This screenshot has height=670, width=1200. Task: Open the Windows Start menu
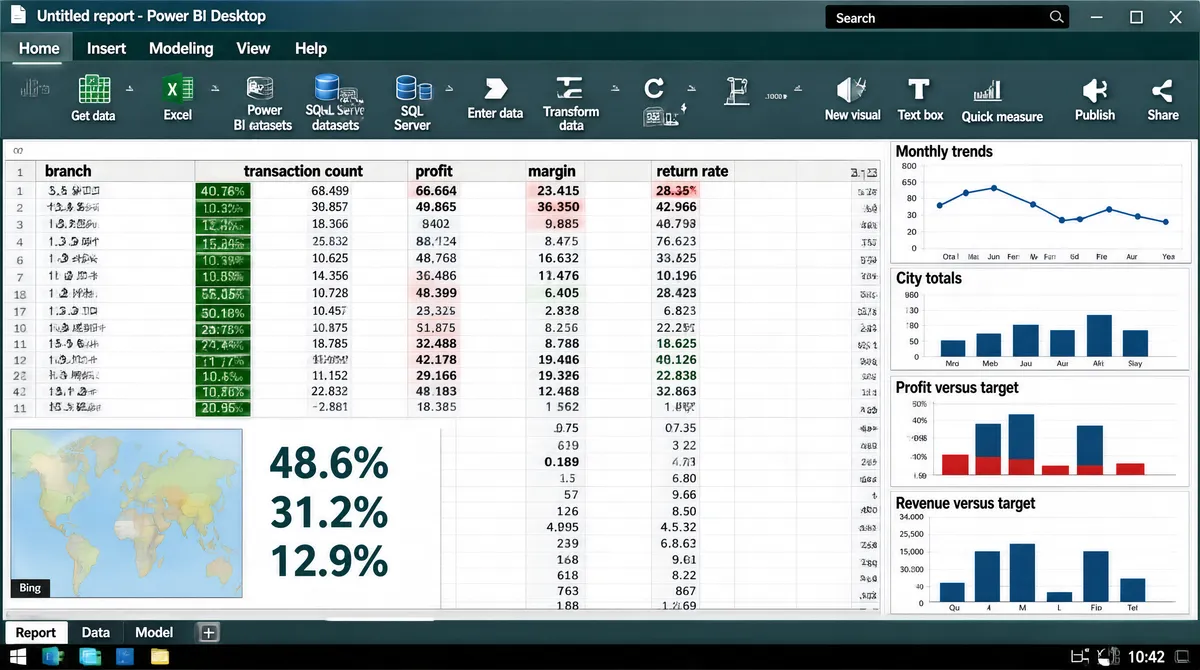pos(18,657)
